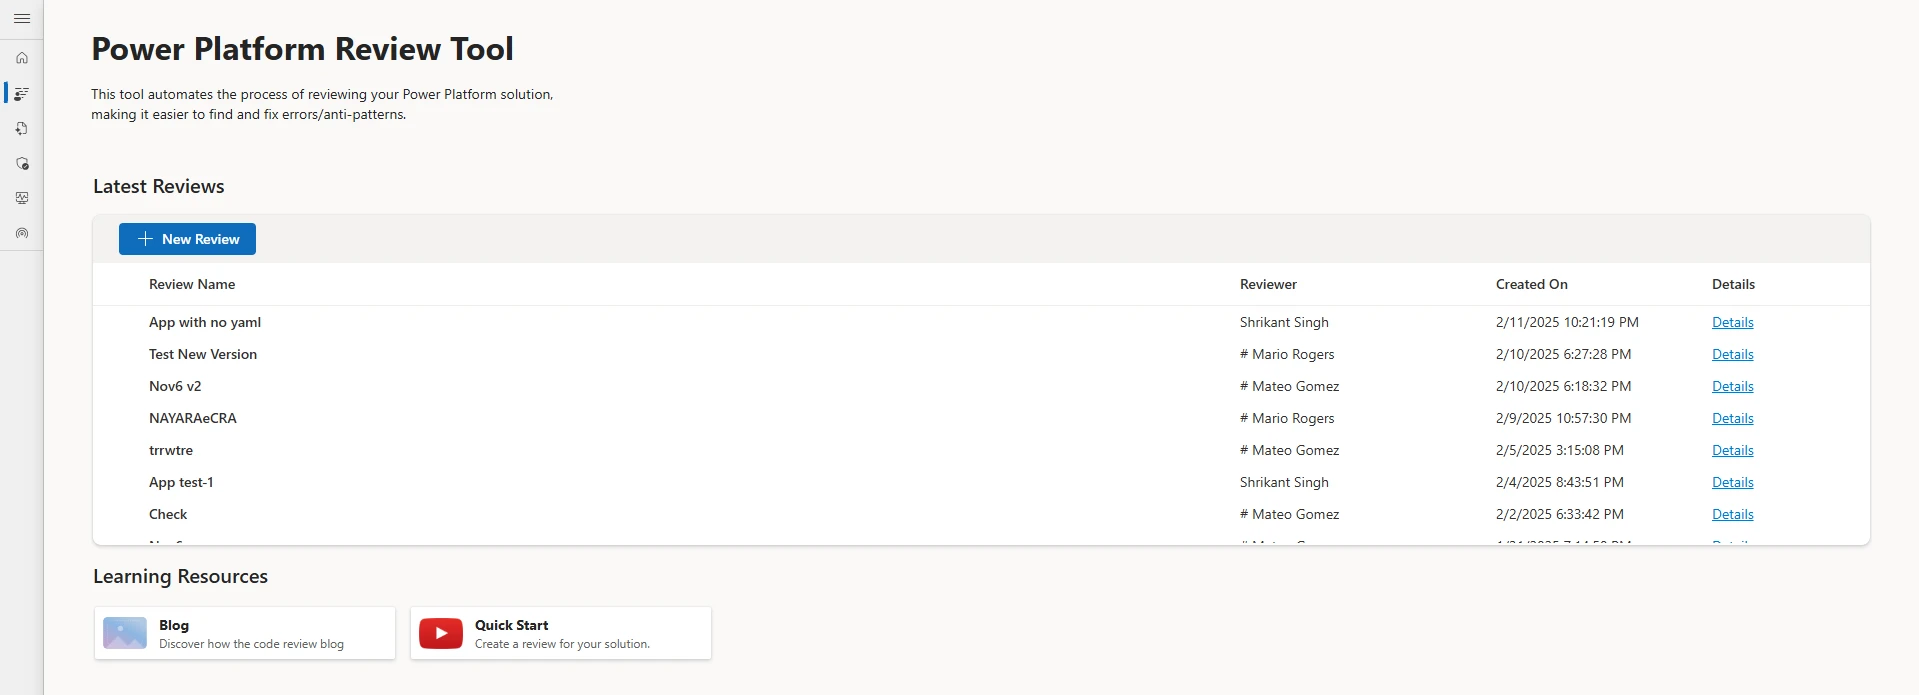Open the Blog learning resource card

244,633
